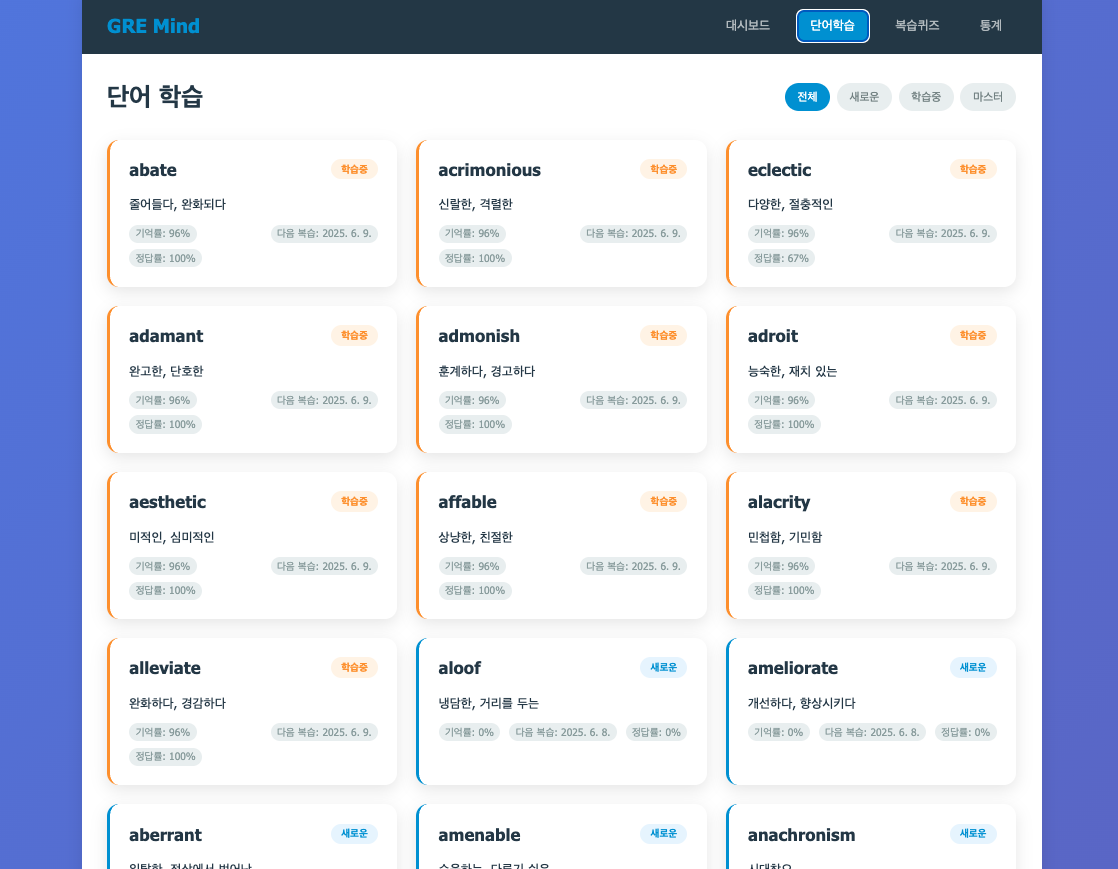Open the eclectic word card

coord(871,213)
